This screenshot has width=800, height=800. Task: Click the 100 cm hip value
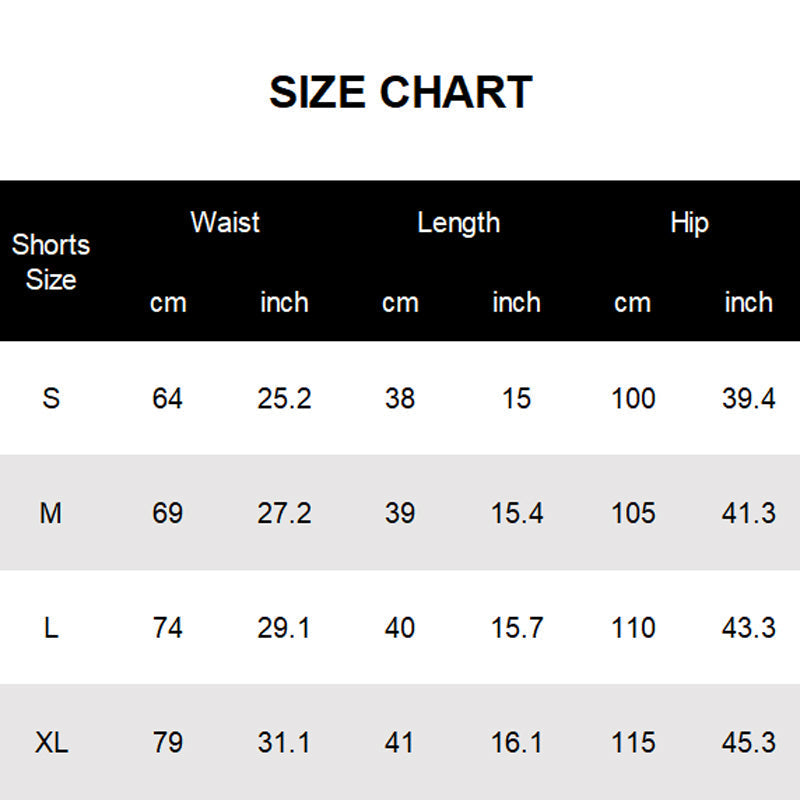(633, 398)
